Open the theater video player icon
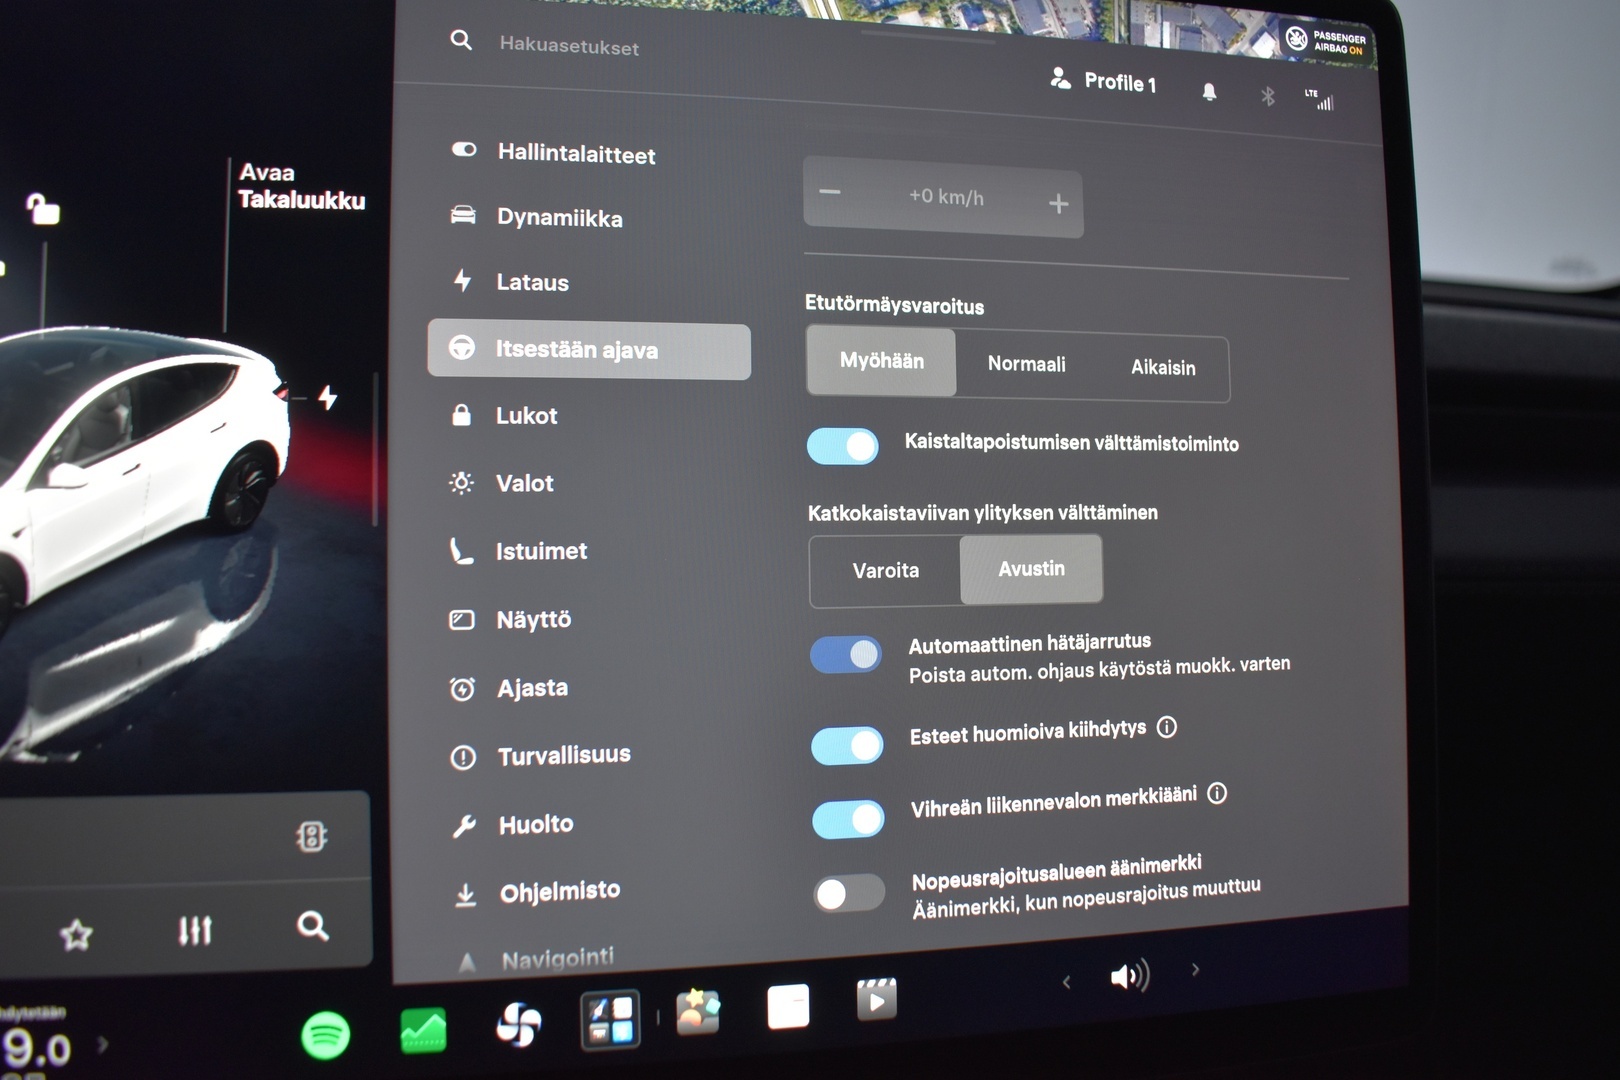1620x1080 pixels. tap(877, 999)
